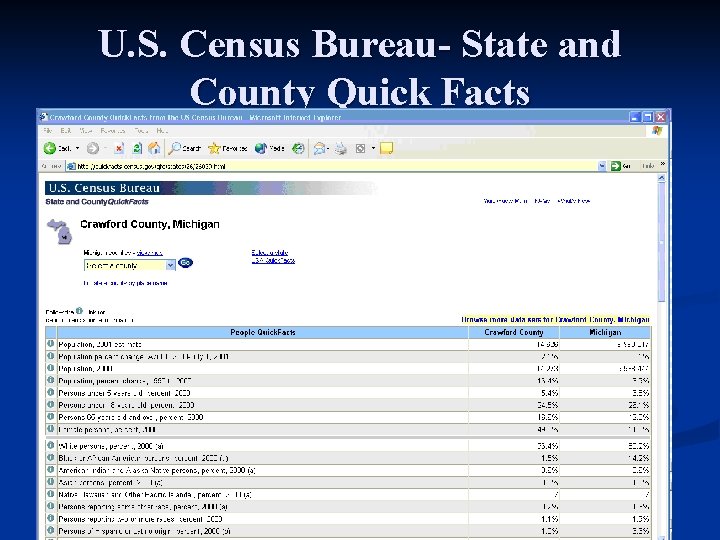The image size is (720, 540).
Task: Go to the Home page icon
Action: [154, 148]
